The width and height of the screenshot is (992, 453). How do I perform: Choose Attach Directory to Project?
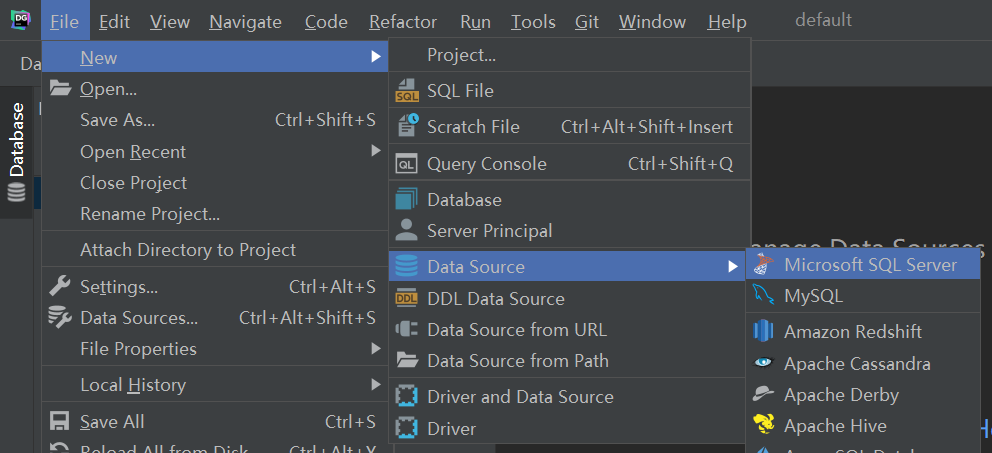pyautogui.click(x=215, y=250)
